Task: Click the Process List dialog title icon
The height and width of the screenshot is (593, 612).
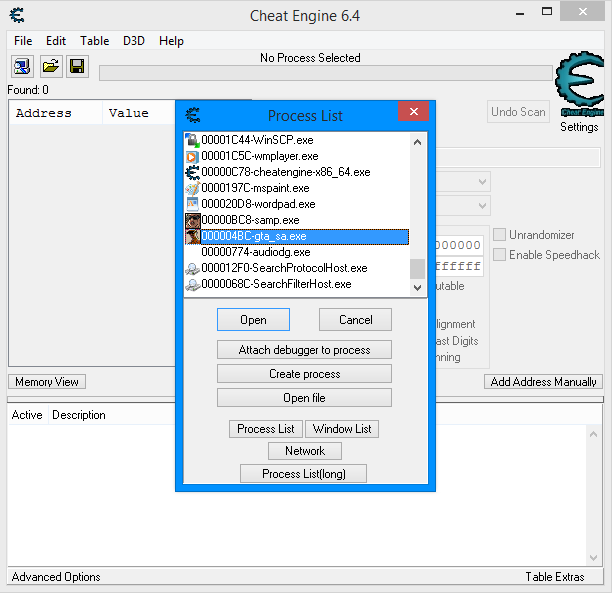Action: click(x=192, y=115)
